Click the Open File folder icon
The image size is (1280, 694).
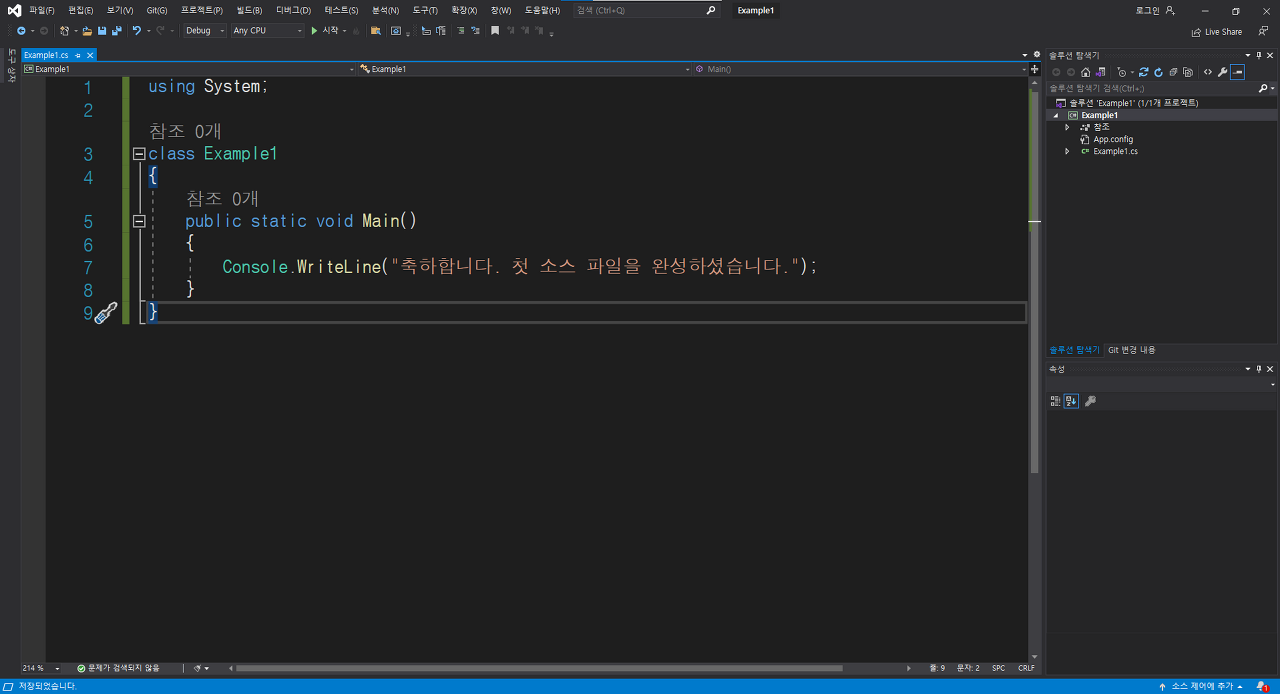click(x=87, y=31)
